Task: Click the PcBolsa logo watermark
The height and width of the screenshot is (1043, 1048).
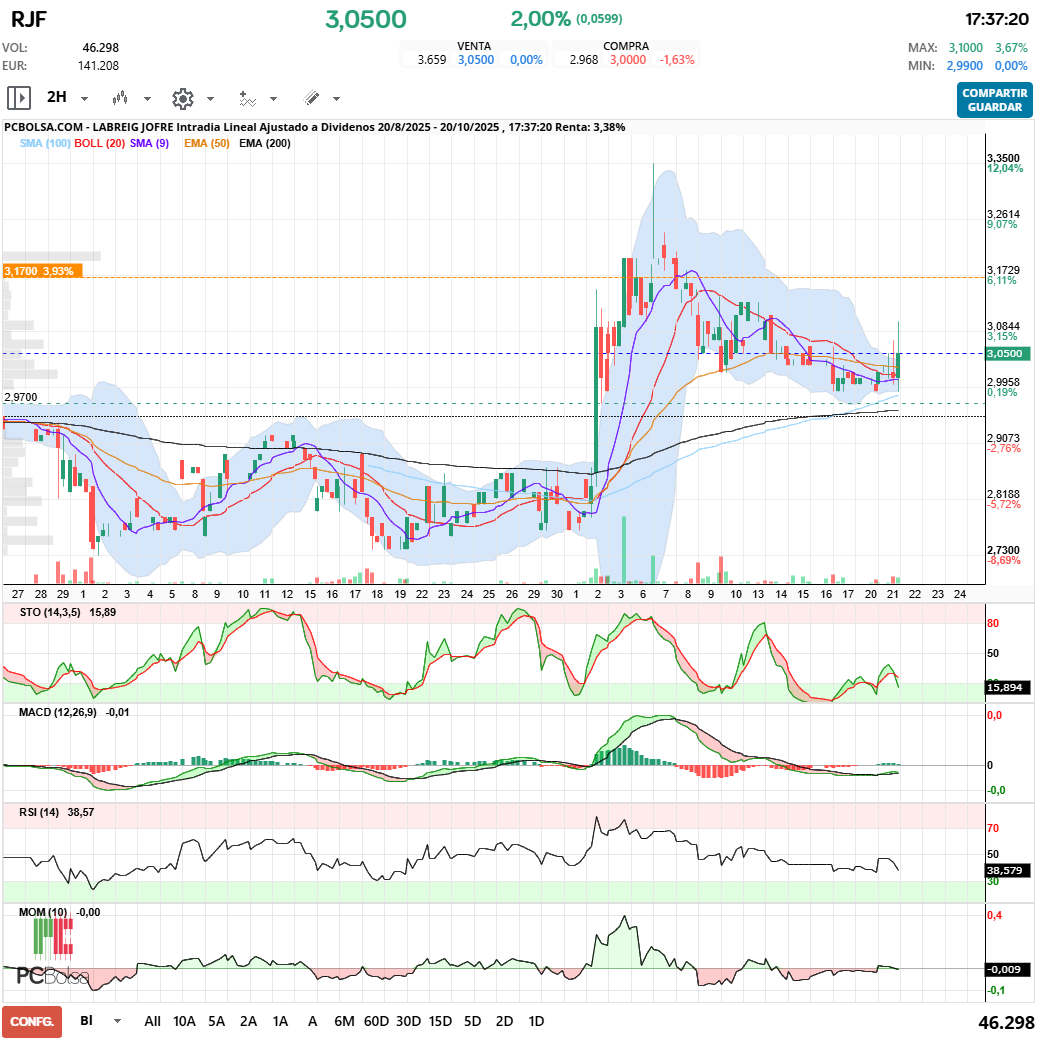Action: click(52, 975)
